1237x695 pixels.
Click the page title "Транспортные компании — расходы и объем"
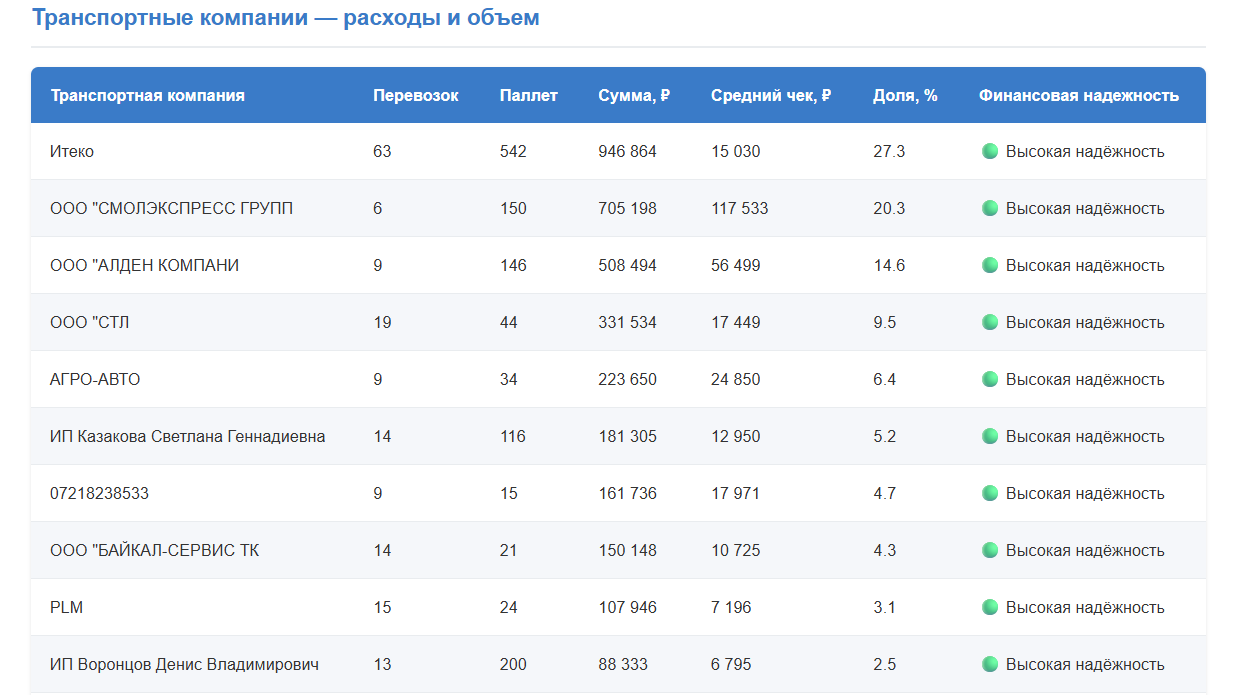tap(286, 18)
